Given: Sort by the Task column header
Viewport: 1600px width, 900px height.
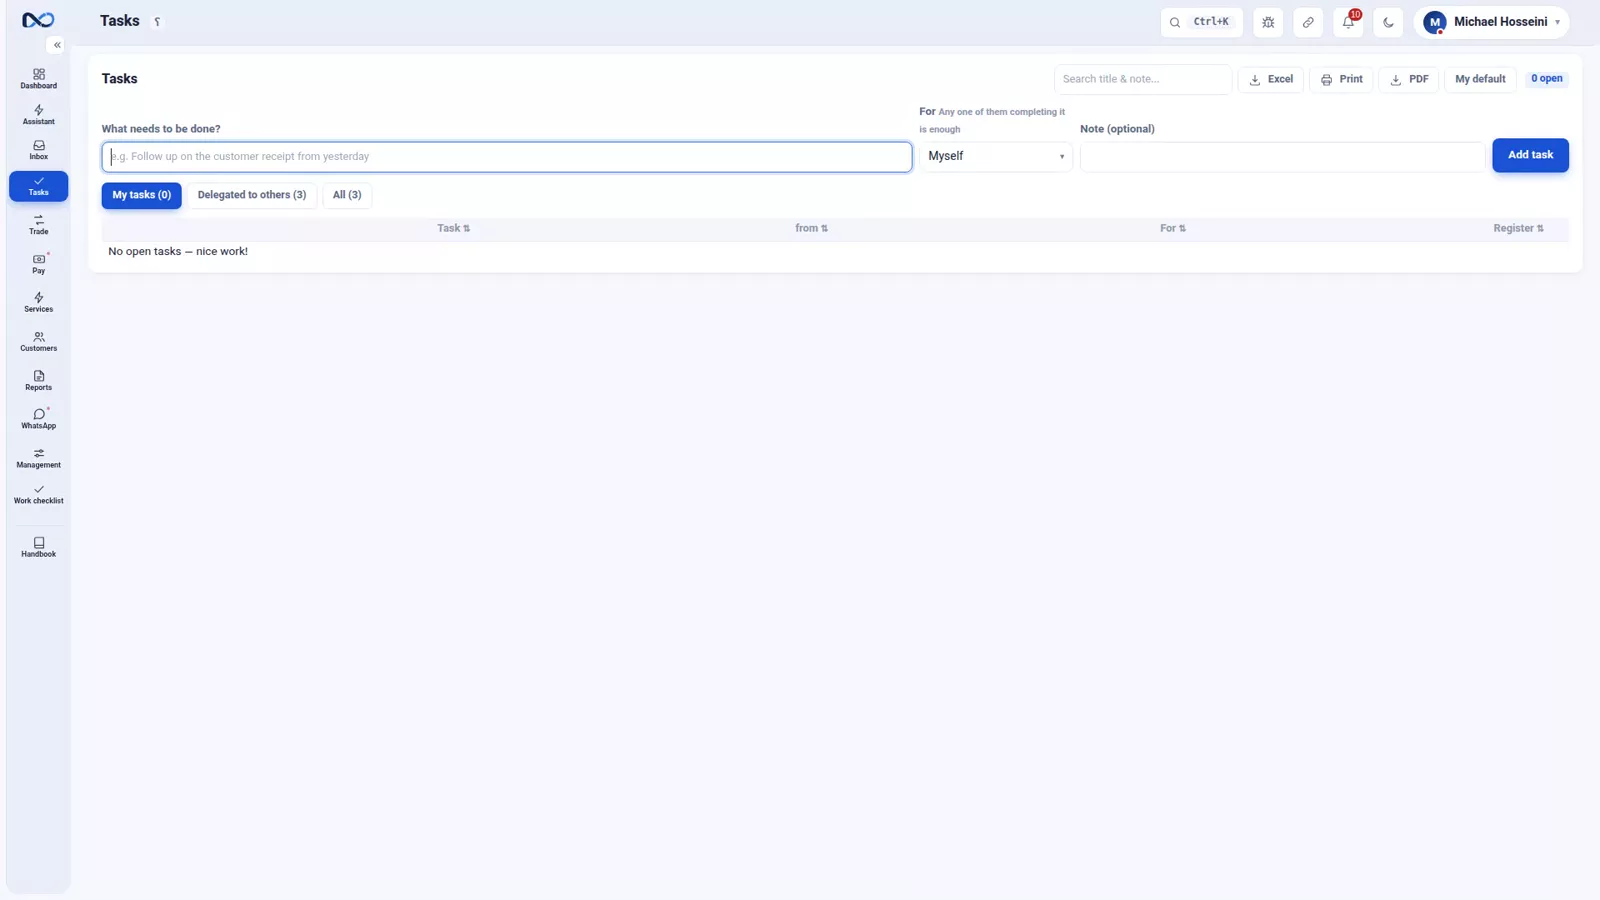Looking at the screenshot, I should coord(453,229).
